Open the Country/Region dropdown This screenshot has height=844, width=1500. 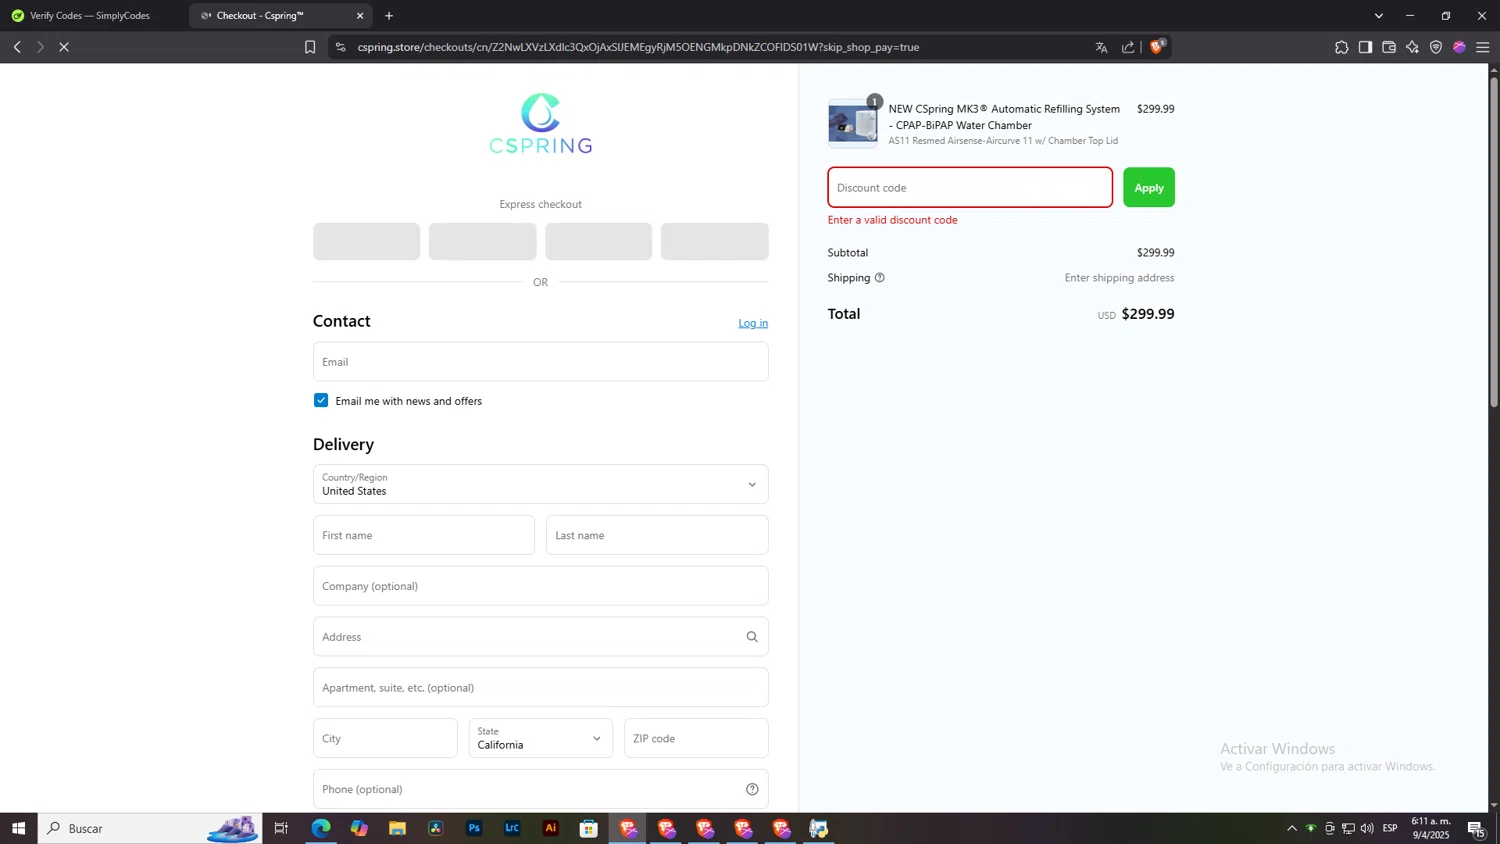coord(541,484)
